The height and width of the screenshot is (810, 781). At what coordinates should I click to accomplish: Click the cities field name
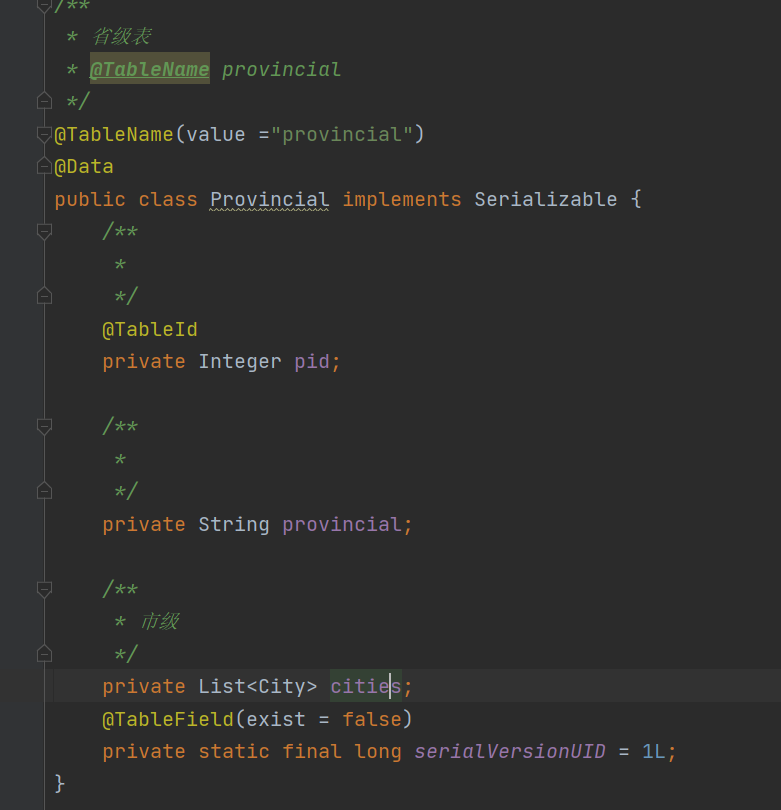(x=365, y=687)
